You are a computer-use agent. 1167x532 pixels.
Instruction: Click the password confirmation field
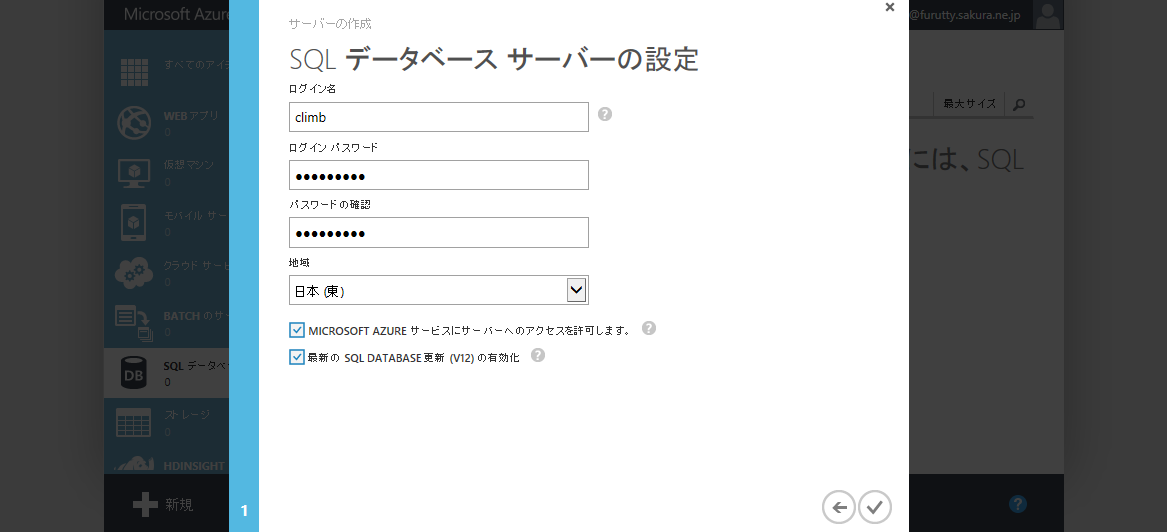coord(439,233)
